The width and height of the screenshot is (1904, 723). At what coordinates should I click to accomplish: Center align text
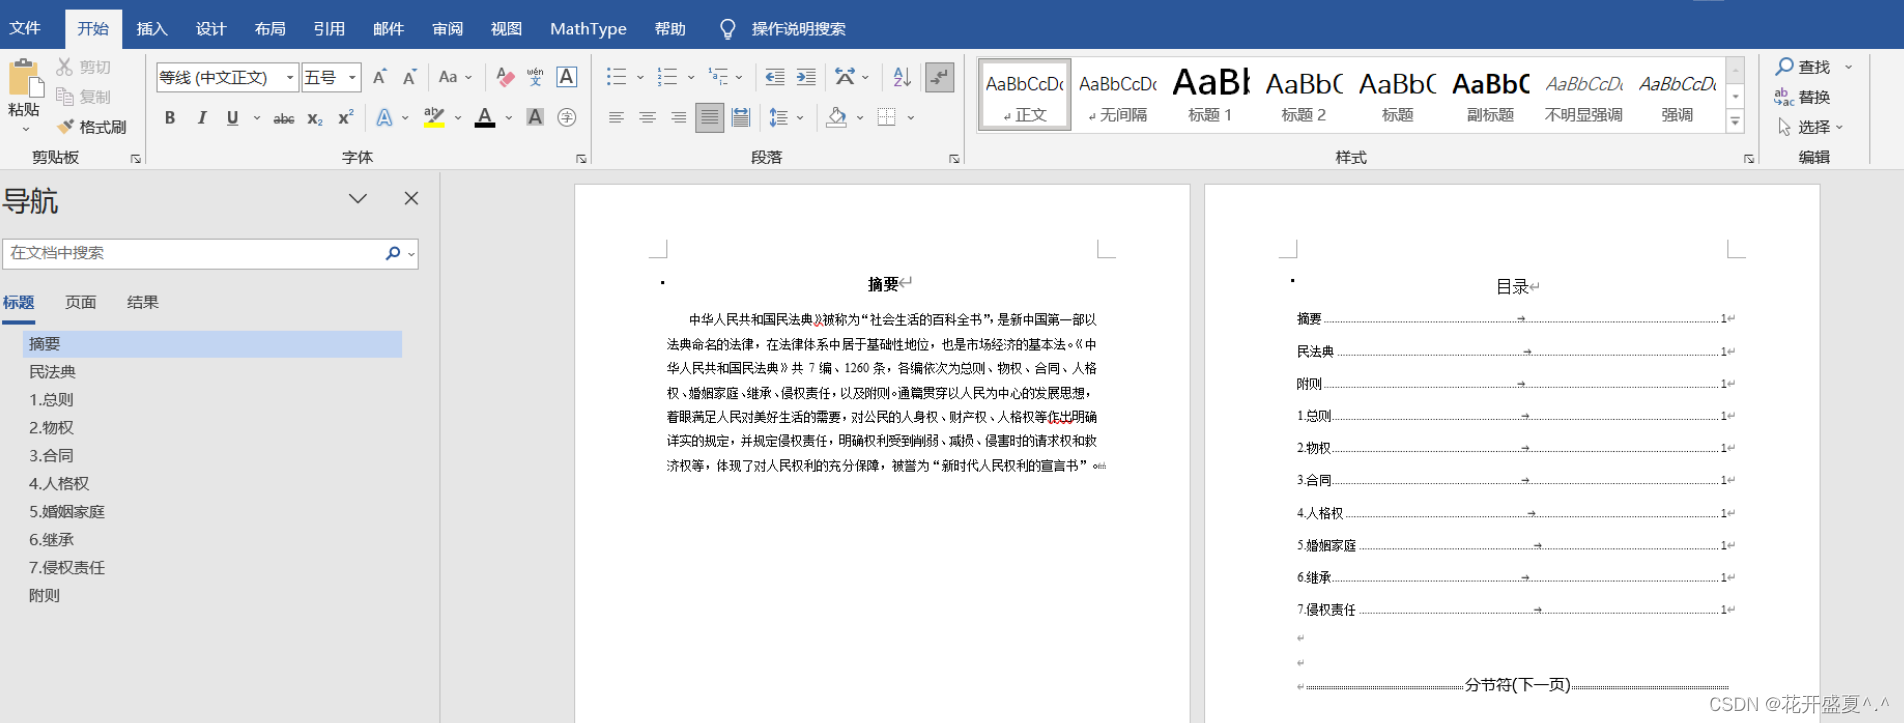647,118
